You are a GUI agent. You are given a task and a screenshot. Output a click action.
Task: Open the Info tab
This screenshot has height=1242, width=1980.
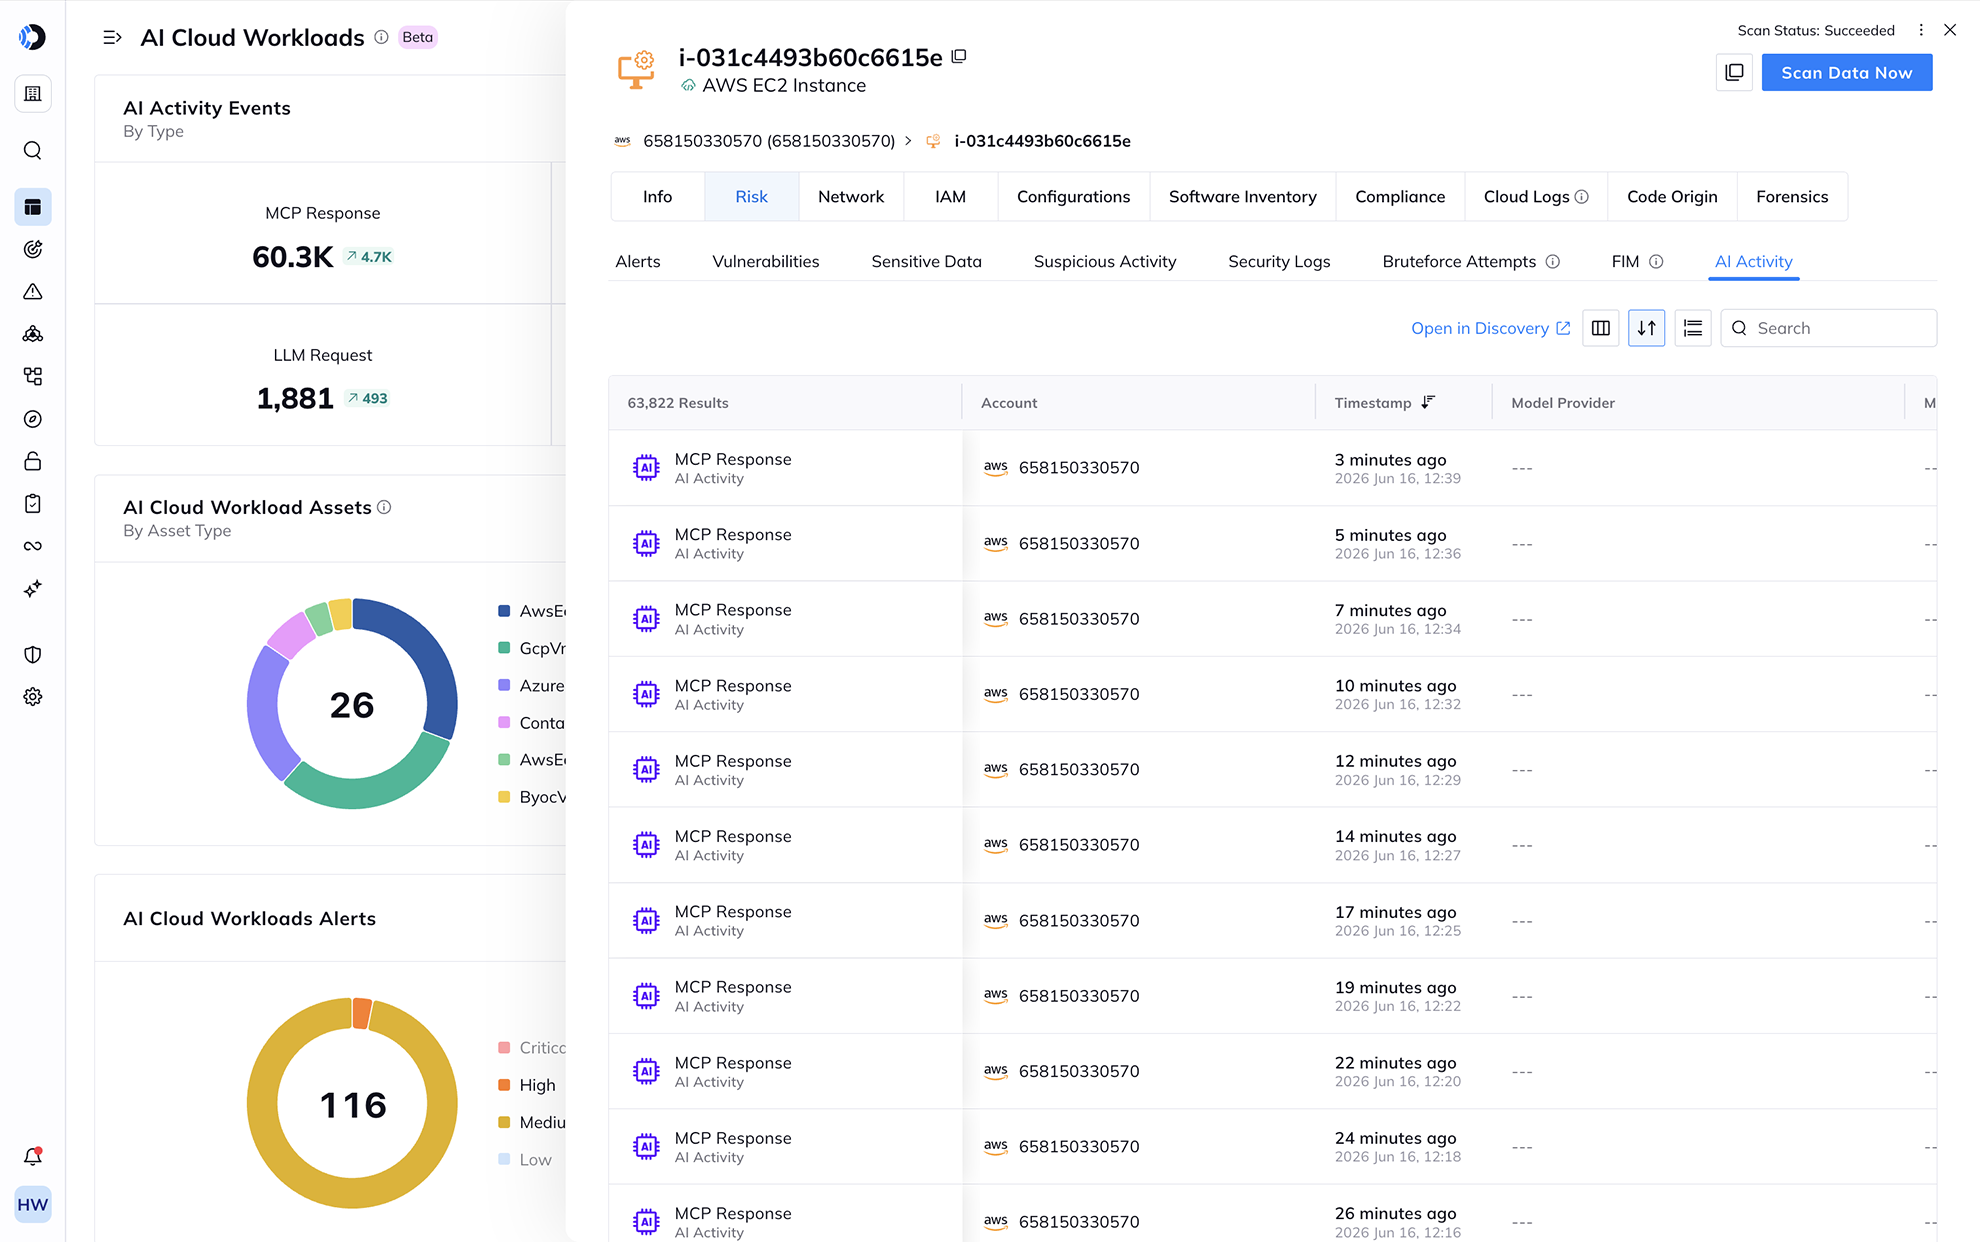coord(658,197)
